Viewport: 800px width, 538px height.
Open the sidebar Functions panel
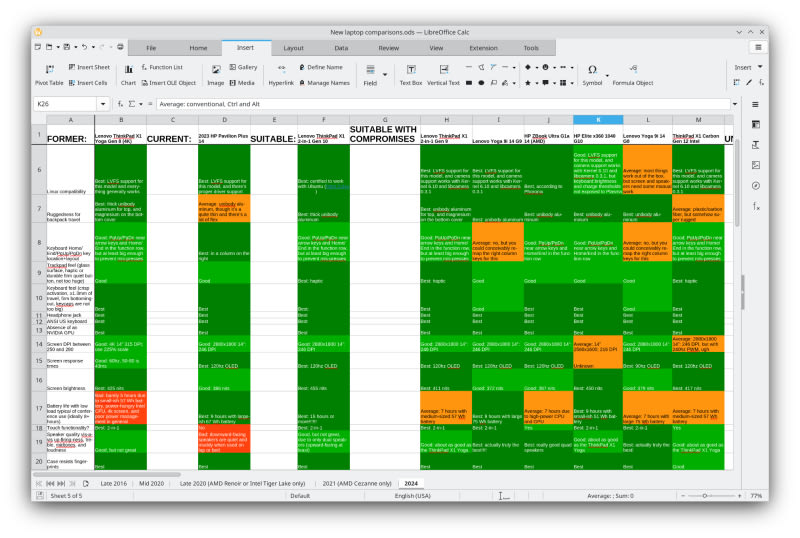click(755, 206)
